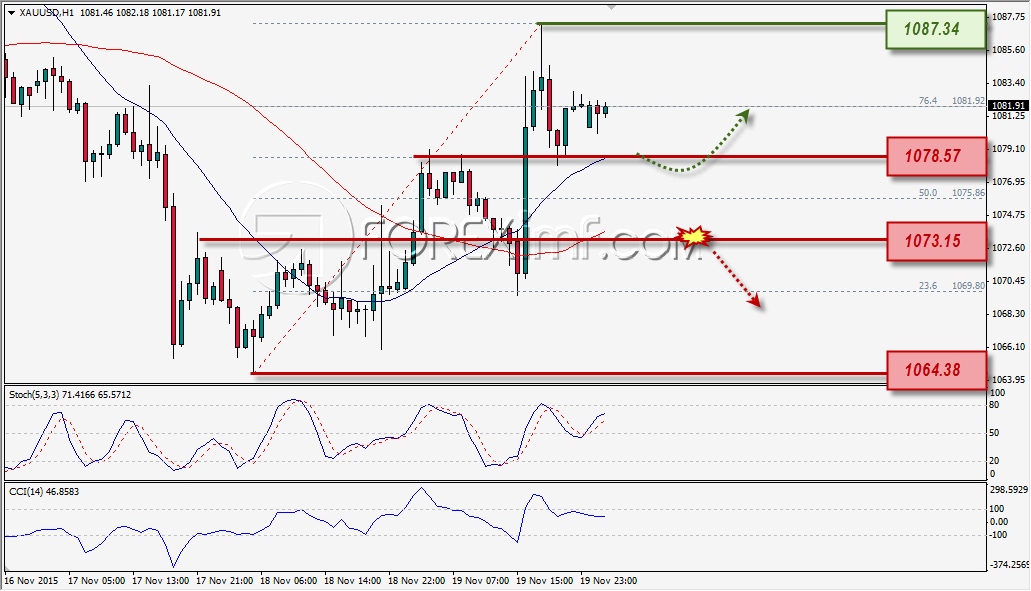
Task: Select the 50.0 Fibonacci level label
Action: tap(928, 193)
